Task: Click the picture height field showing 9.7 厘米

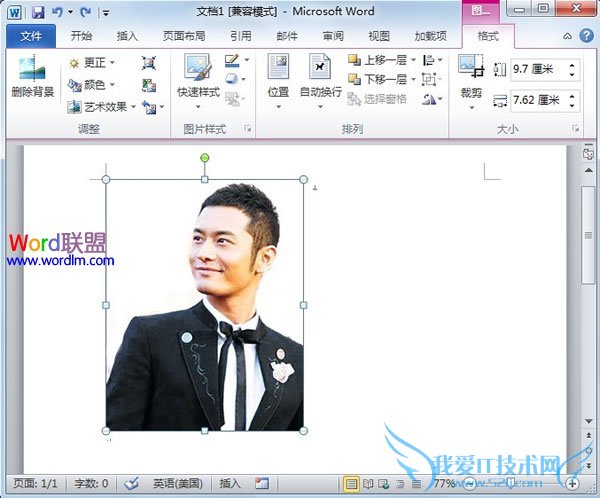Action: pyautogui.click(x=537, y=70)
